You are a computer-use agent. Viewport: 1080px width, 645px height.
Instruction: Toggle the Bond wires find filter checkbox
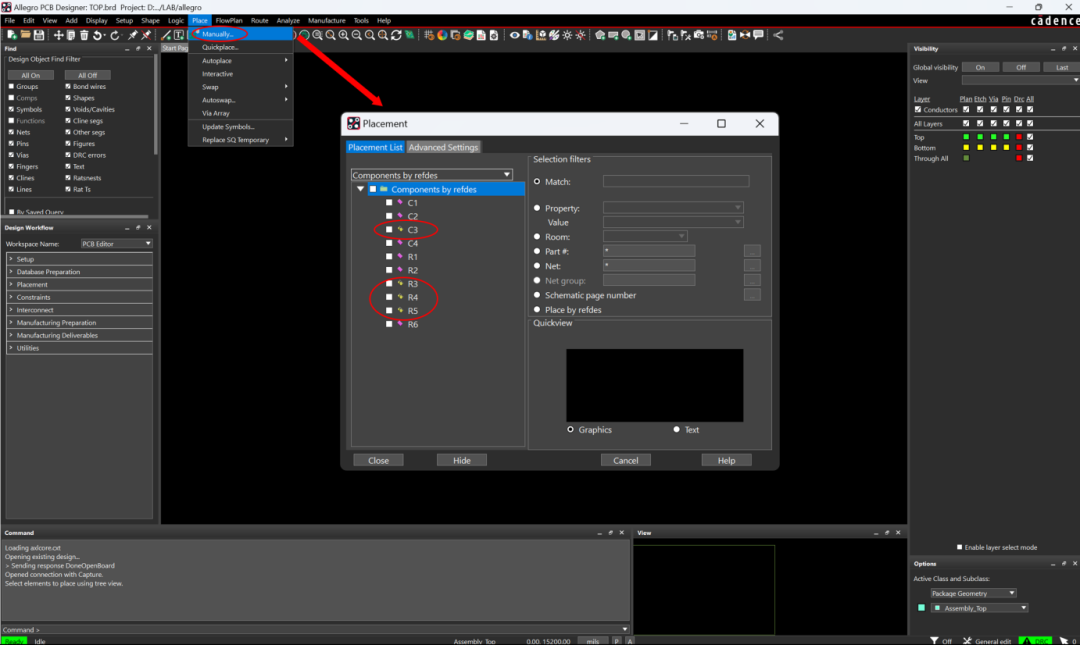tap(68, 86)
